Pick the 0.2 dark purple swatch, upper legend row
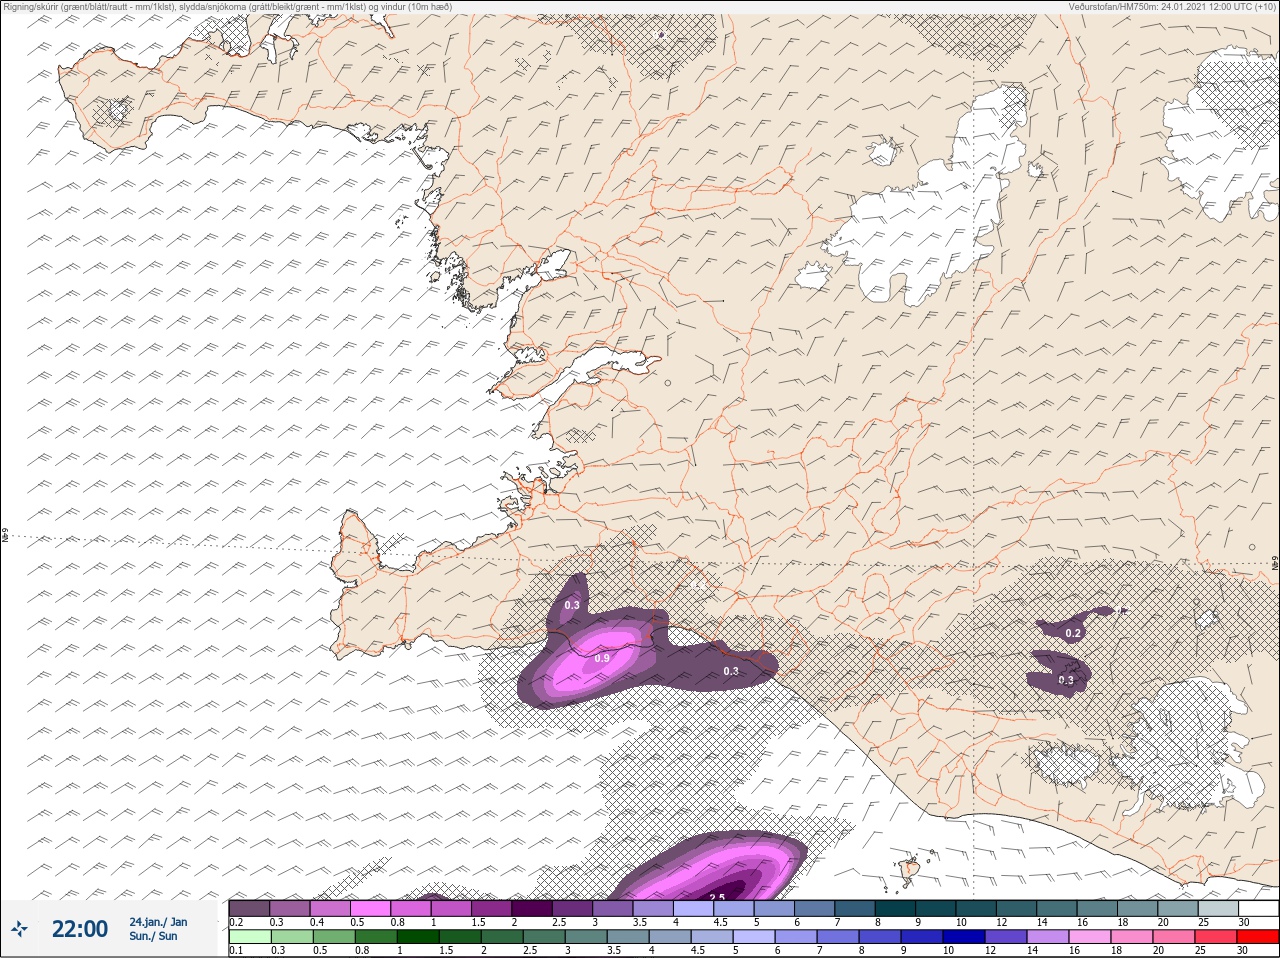The image size is (1280, 958). [249, 908]
